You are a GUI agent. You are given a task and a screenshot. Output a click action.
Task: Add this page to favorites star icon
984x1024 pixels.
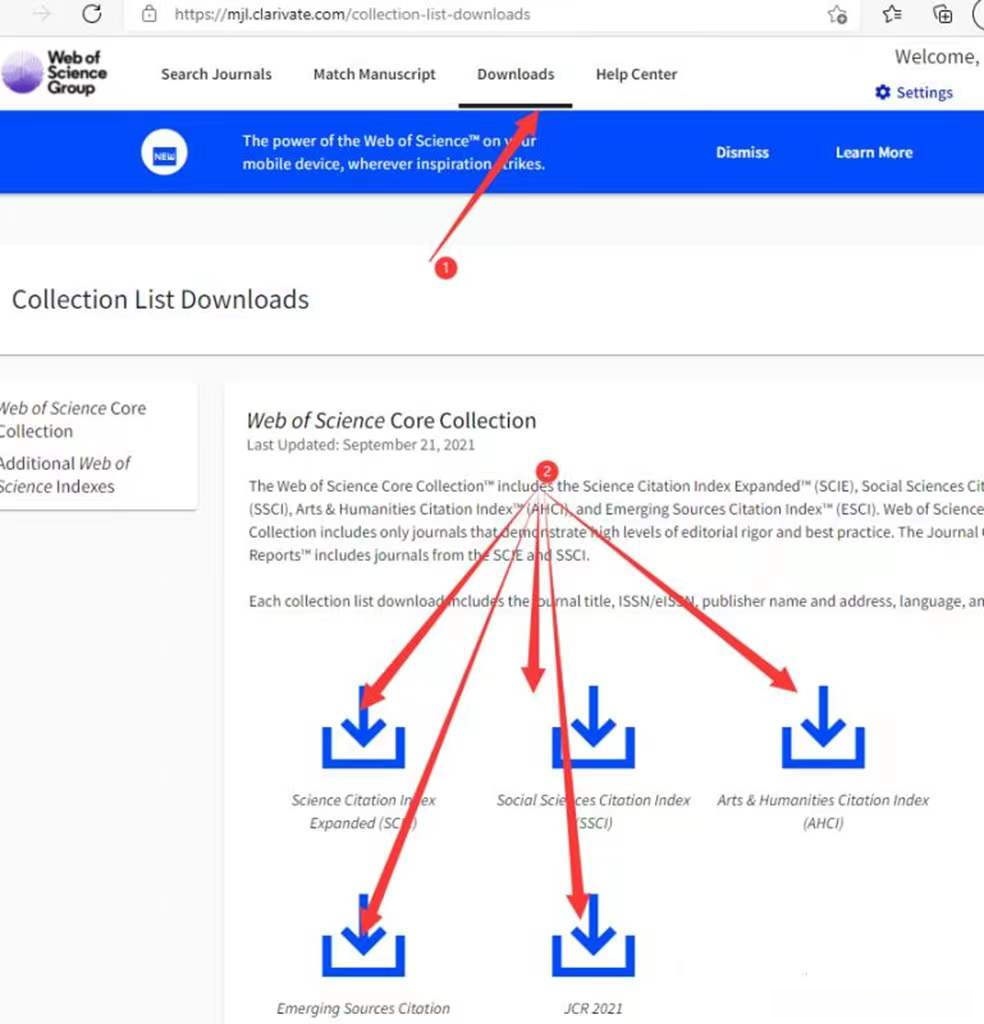837,14
